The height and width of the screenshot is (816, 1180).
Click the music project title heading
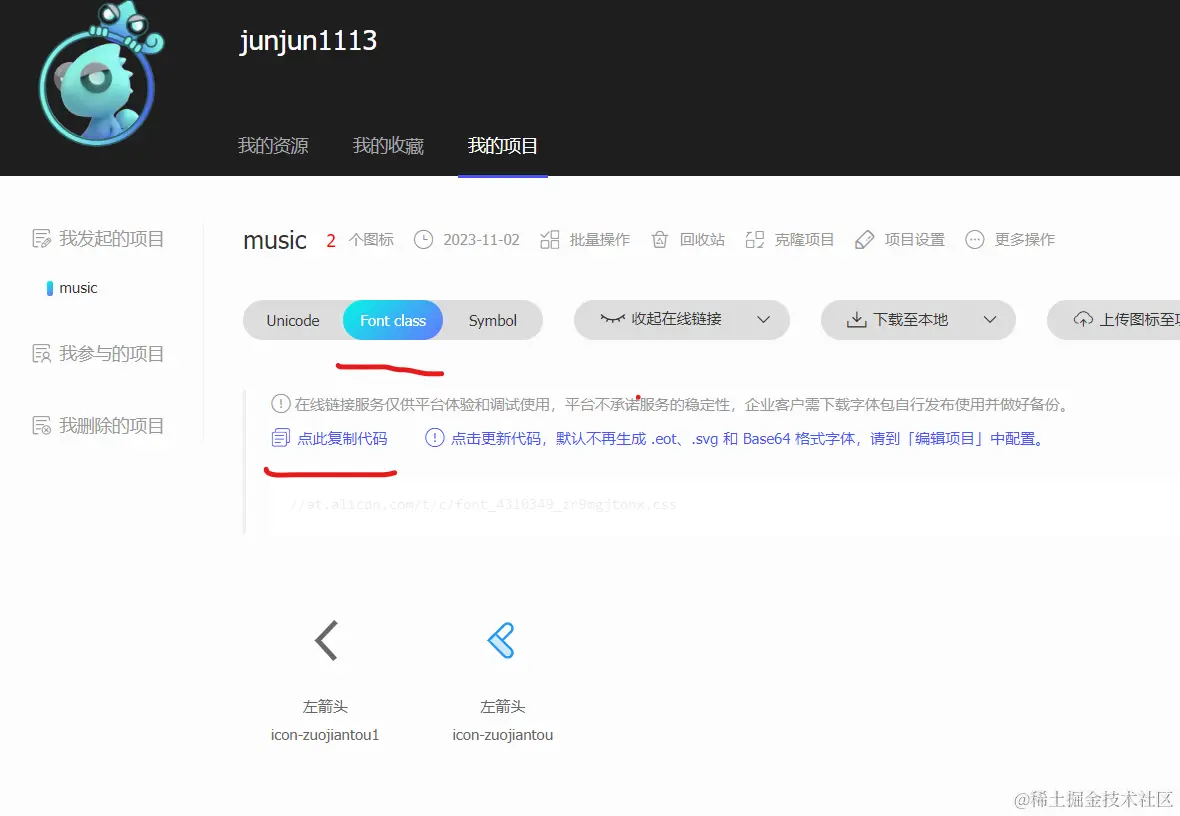(x=275, y=240)
